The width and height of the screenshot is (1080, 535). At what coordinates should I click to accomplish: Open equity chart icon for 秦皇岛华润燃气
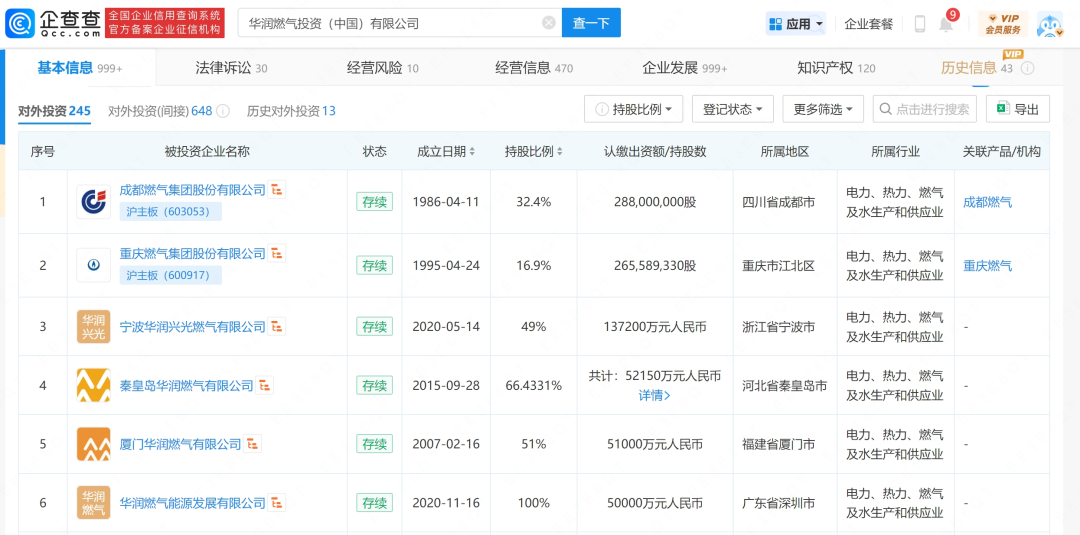pyautogui.click(x=264, y=386)
